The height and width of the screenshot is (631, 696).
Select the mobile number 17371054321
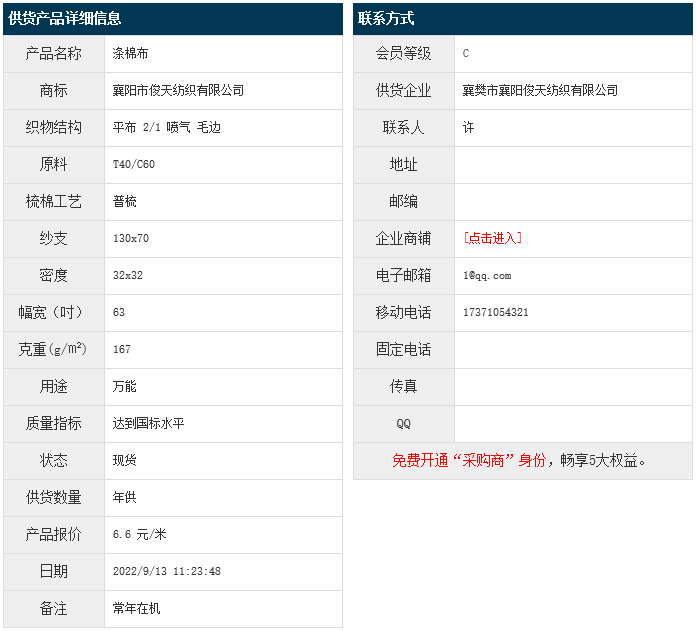click(x=496, y=312)
